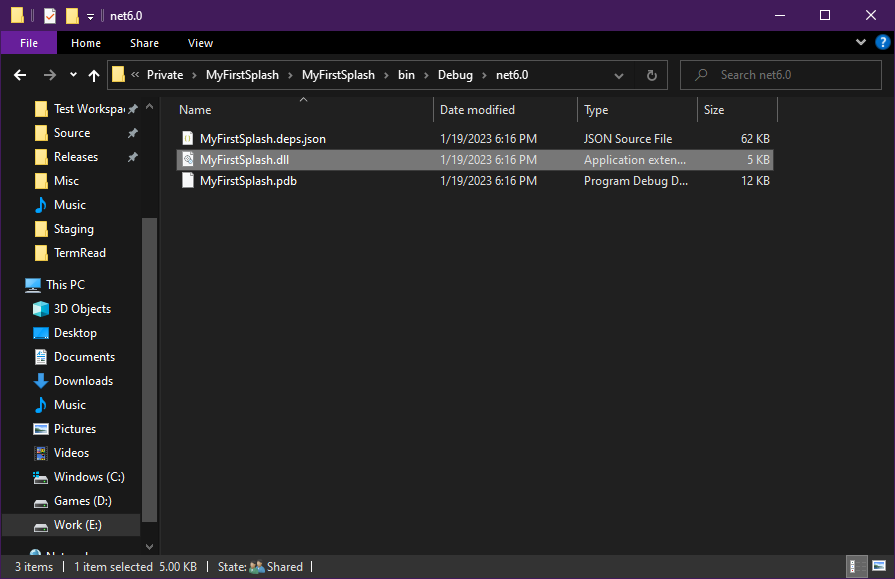The height and width of the screenshot is (579, 895).
Task: Expand the ribbon with the chevron
Action: tap(860, 43)
